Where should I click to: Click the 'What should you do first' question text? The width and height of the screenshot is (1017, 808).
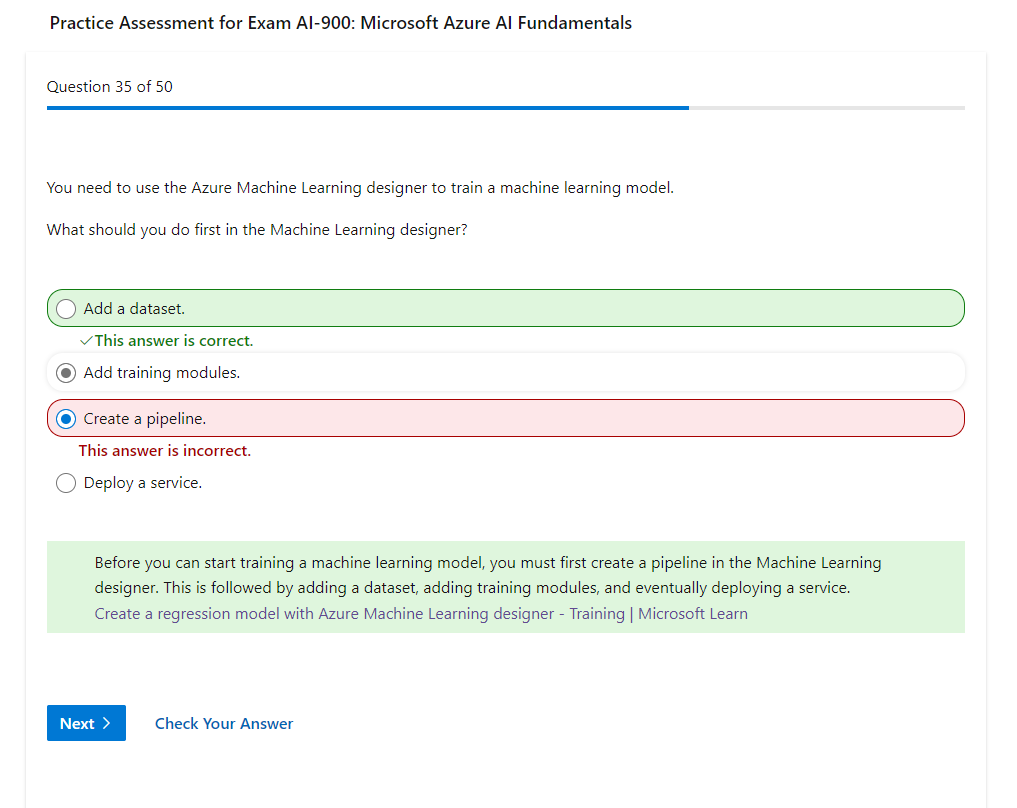pyautogui.click(x=257, y=230)
